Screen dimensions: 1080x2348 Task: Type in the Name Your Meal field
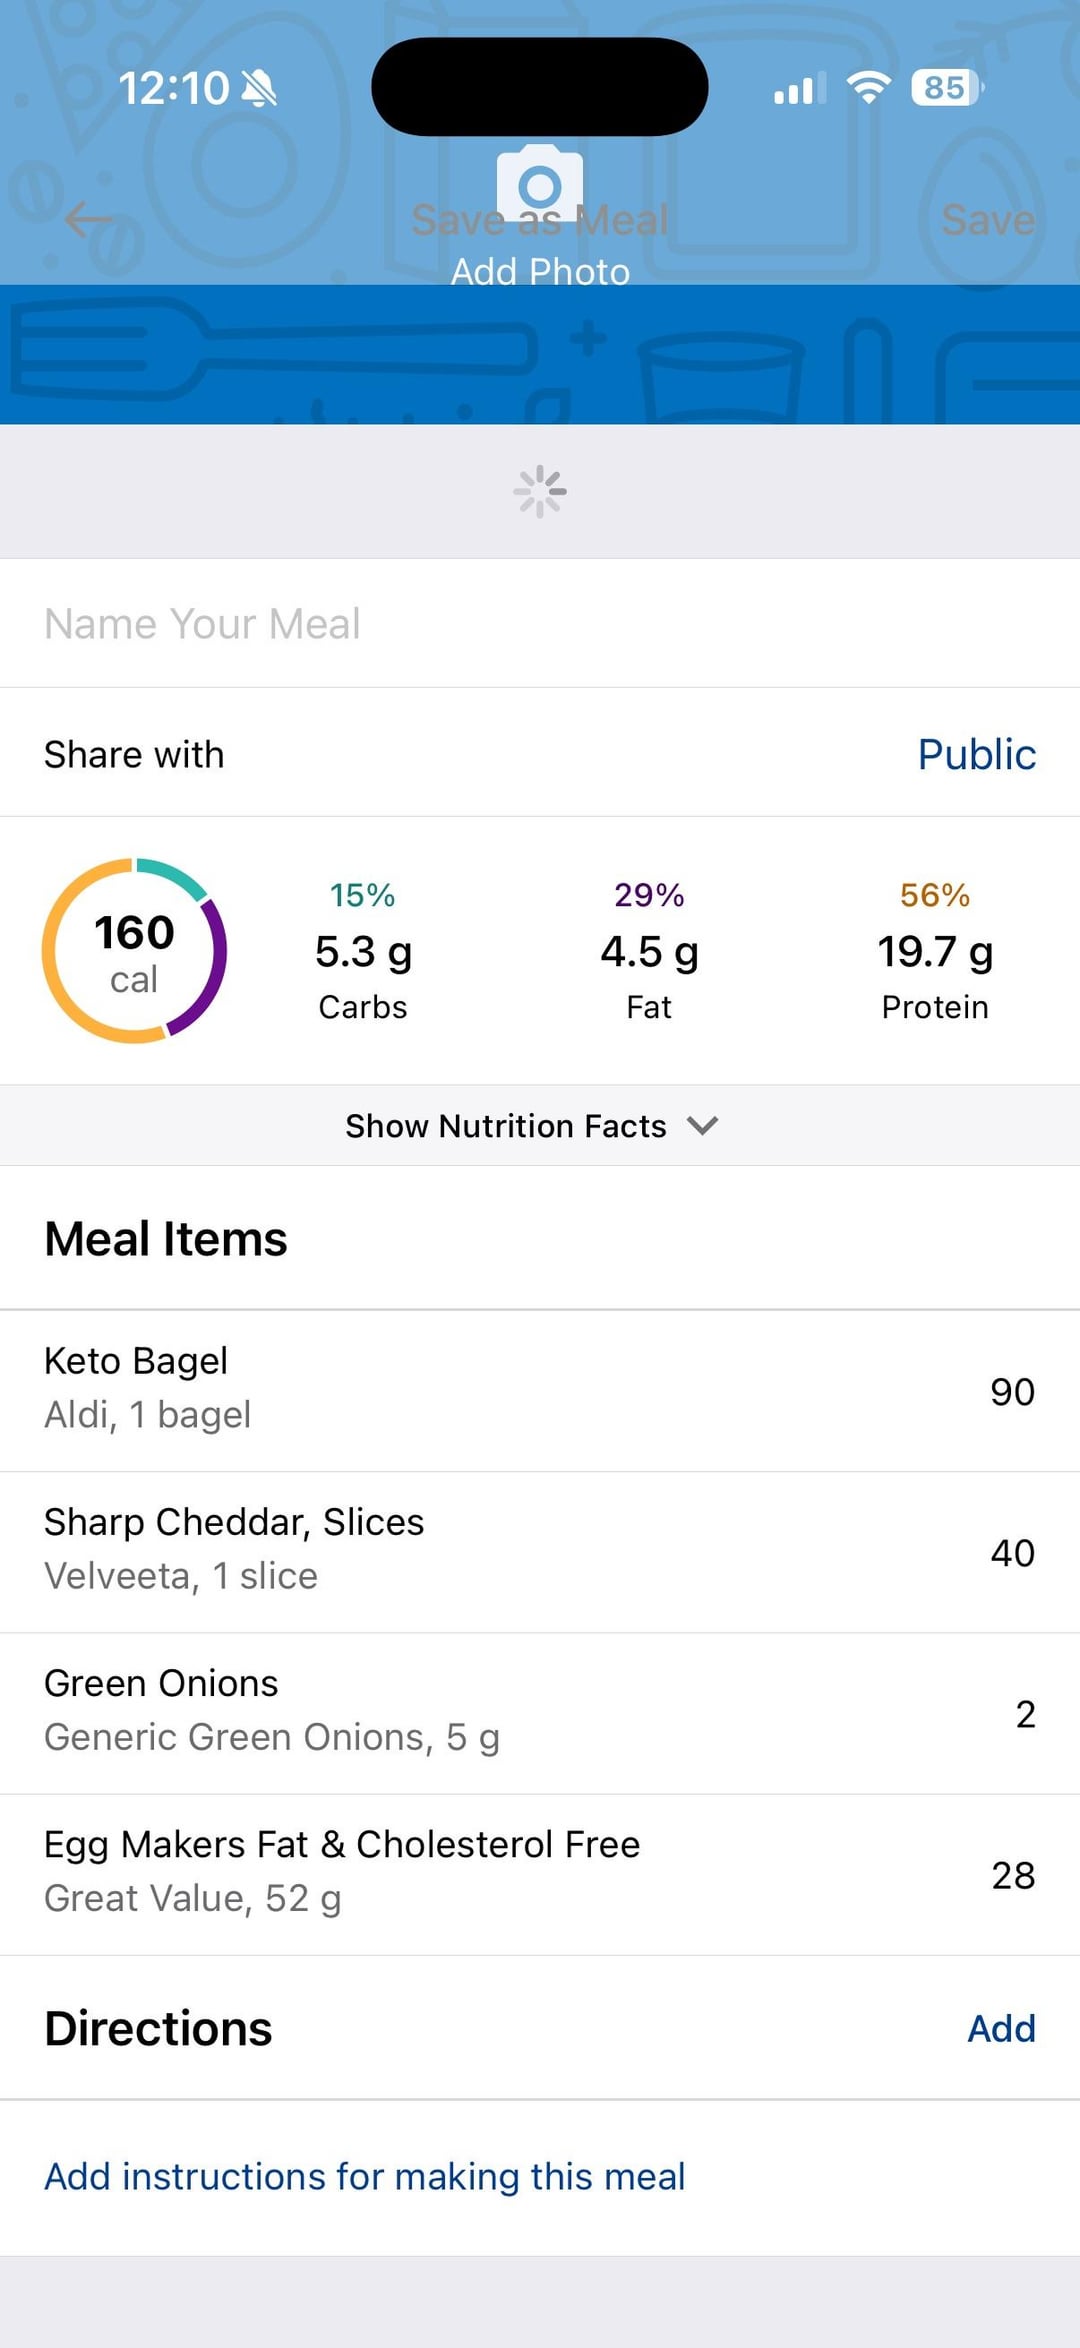coord(540,623)
